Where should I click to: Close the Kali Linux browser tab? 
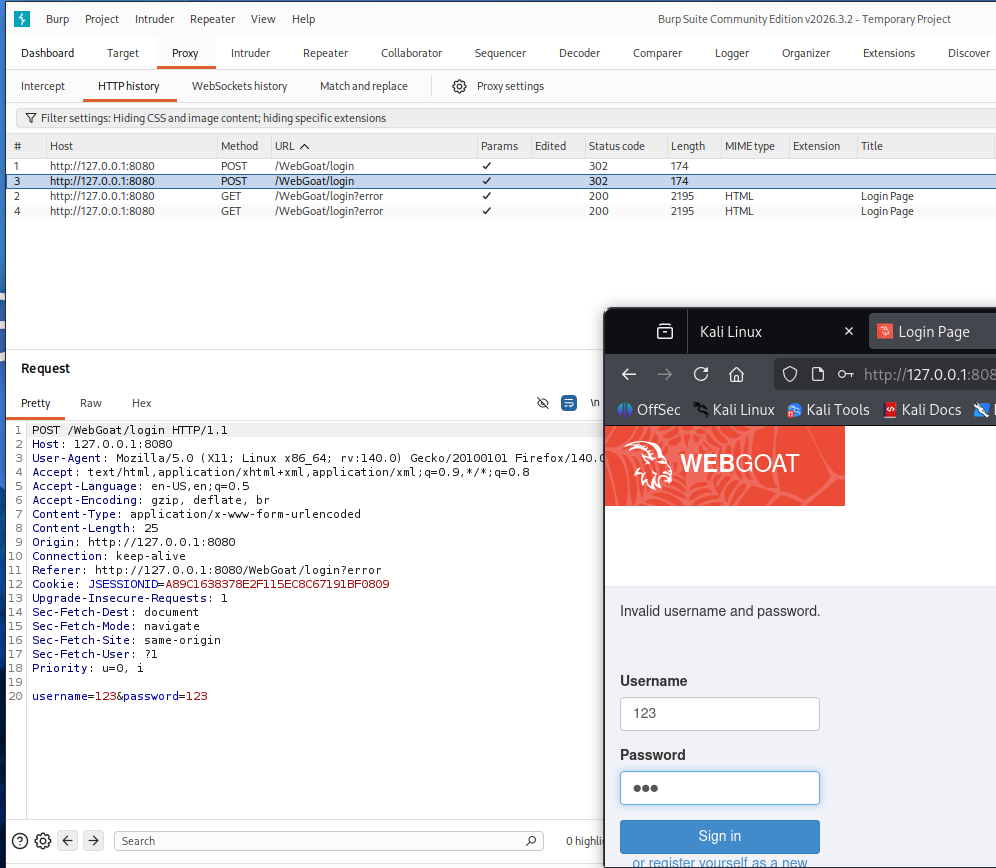point(849,331)
